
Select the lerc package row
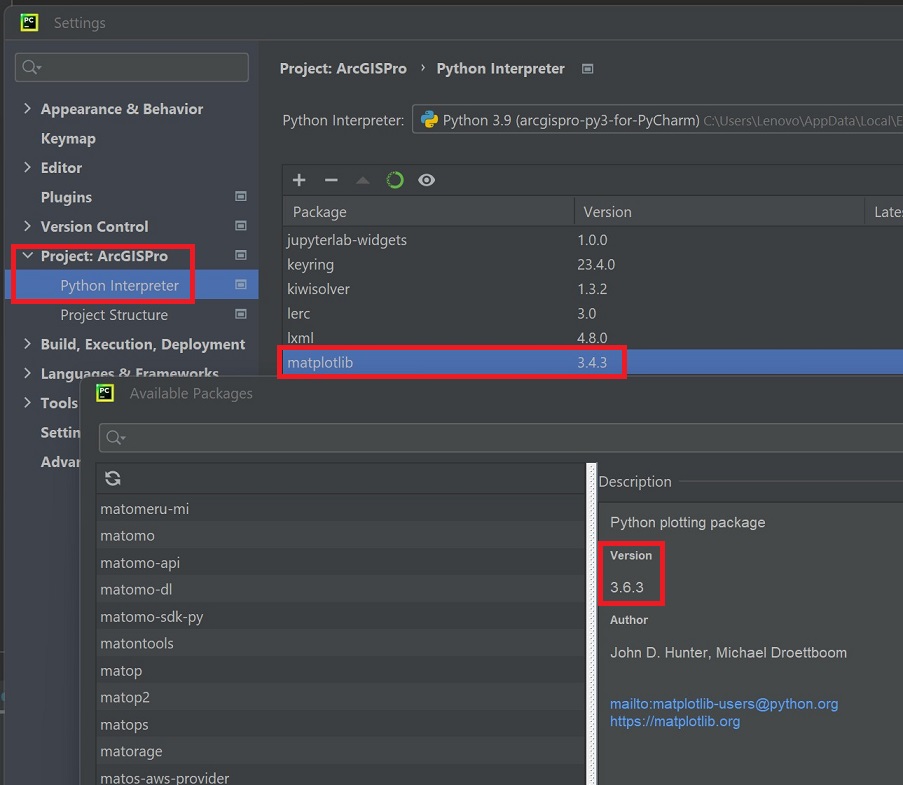[593, 313]
